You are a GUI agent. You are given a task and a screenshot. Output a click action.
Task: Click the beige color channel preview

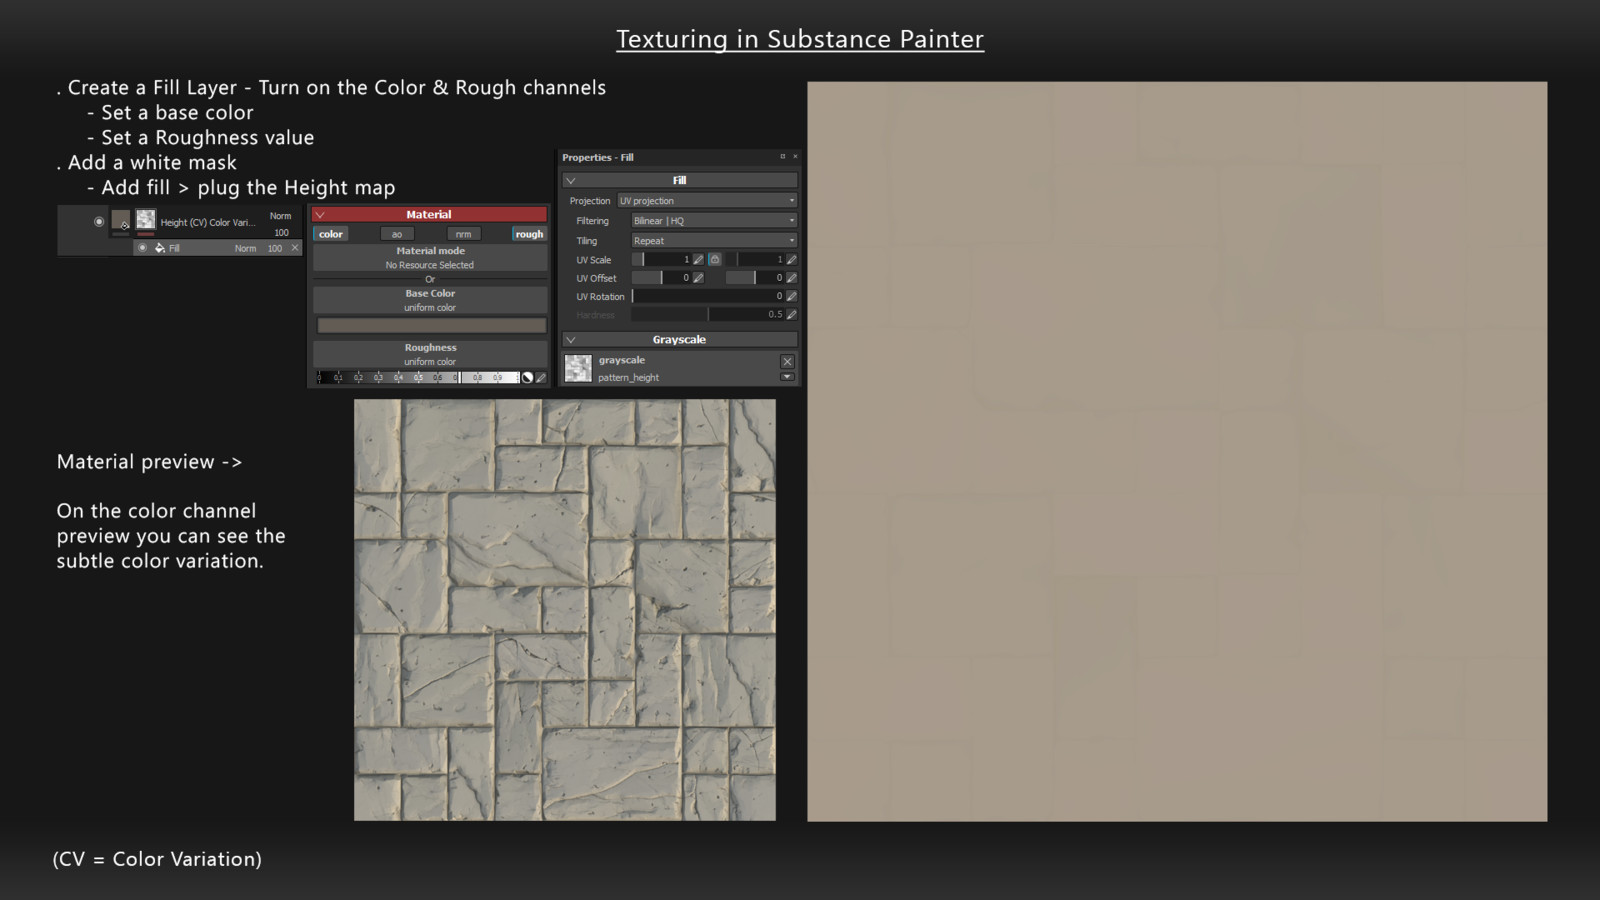(x=1177, y=452)
